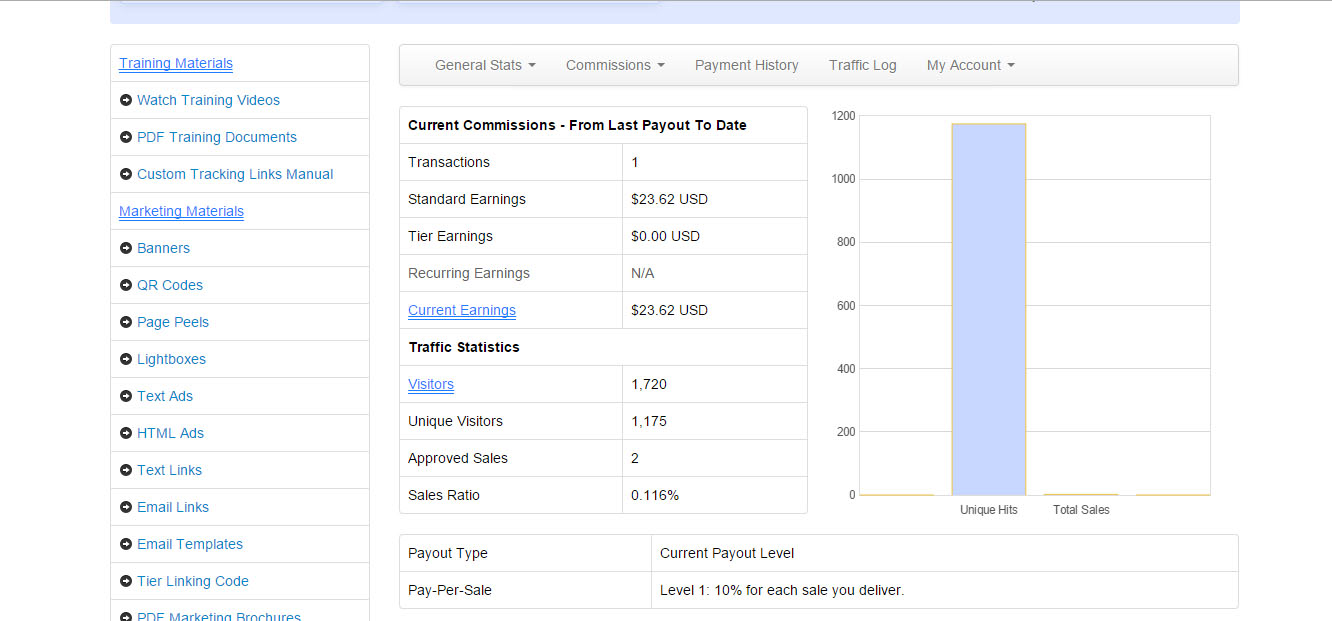1332x621 pixels.
Task: Click the arrow icon next to Banners
Action: point(126,248)
